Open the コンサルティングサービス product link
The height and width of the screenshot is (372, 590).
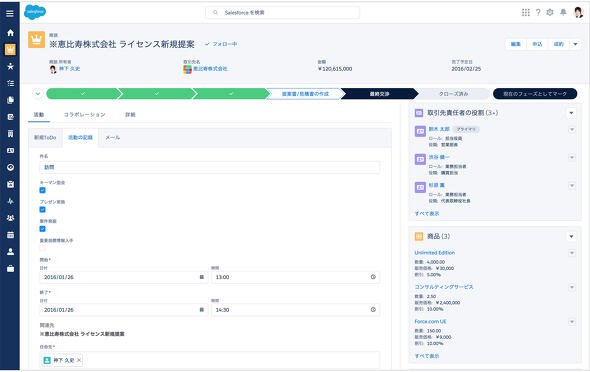444,287
